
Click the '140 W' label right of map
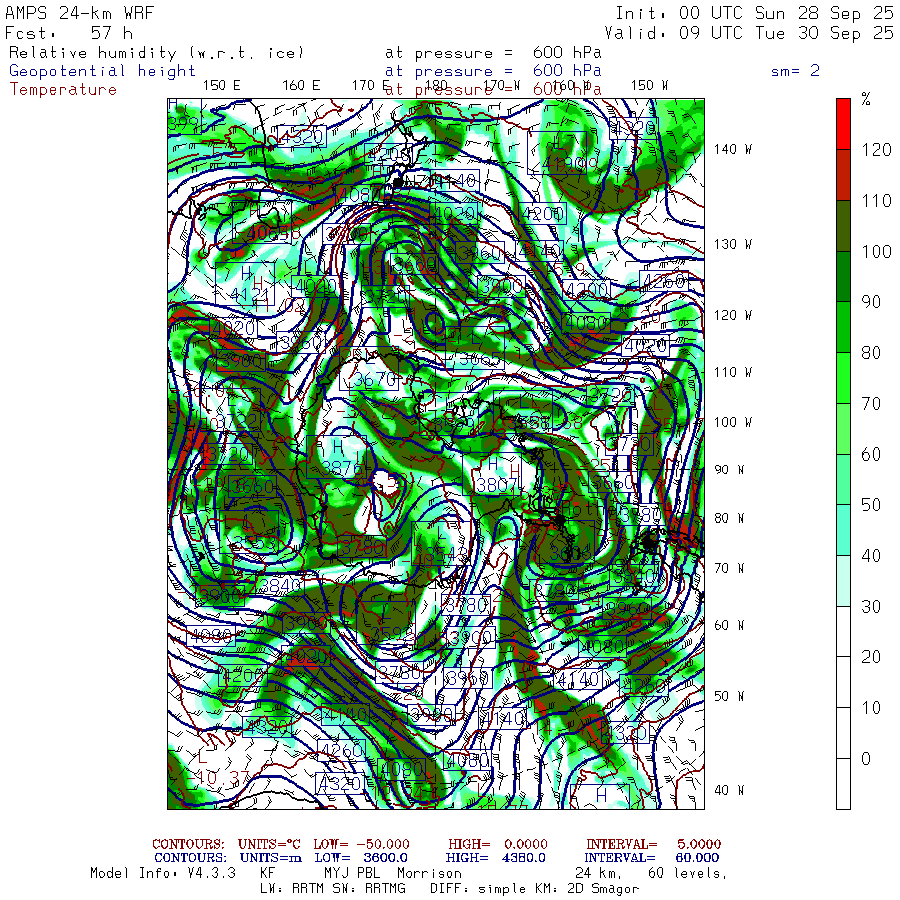pos(733,149)
